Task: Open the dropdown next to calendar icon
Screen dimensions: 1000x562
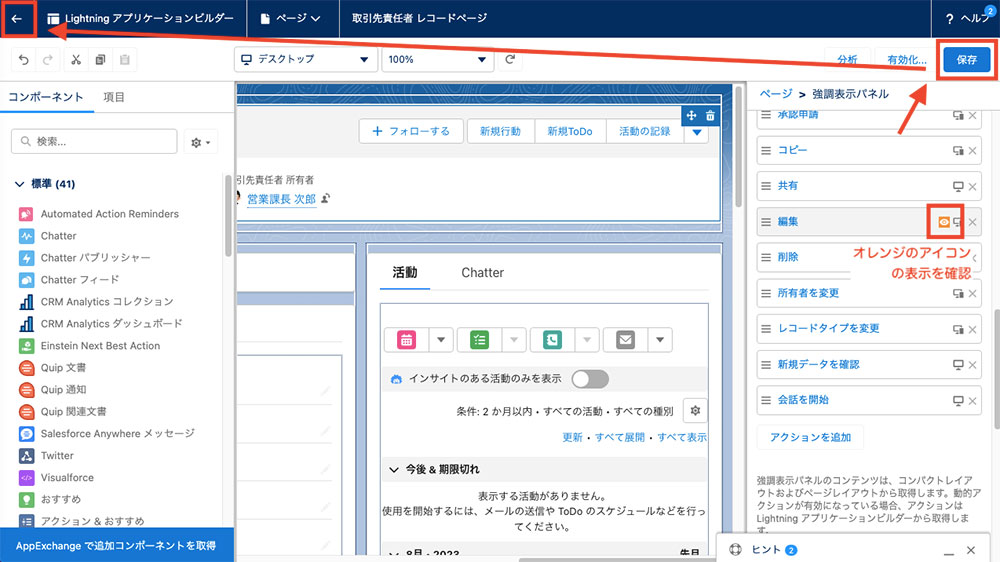Action: (441, 339)
